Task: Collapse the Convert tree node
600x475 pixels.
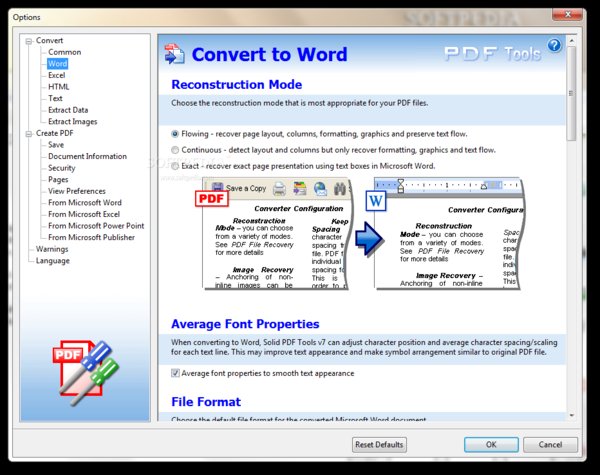Action: point(29,41)
